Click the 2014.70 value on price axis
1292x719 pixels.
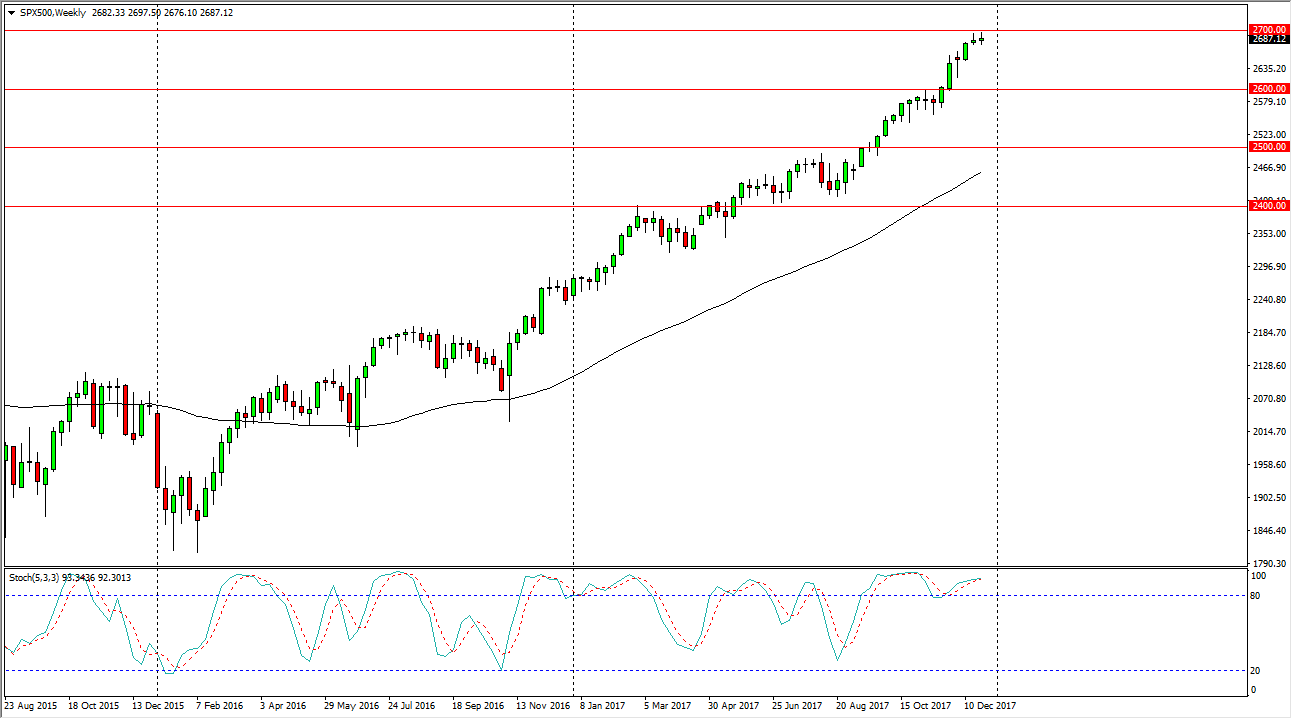coord(1267,432)
